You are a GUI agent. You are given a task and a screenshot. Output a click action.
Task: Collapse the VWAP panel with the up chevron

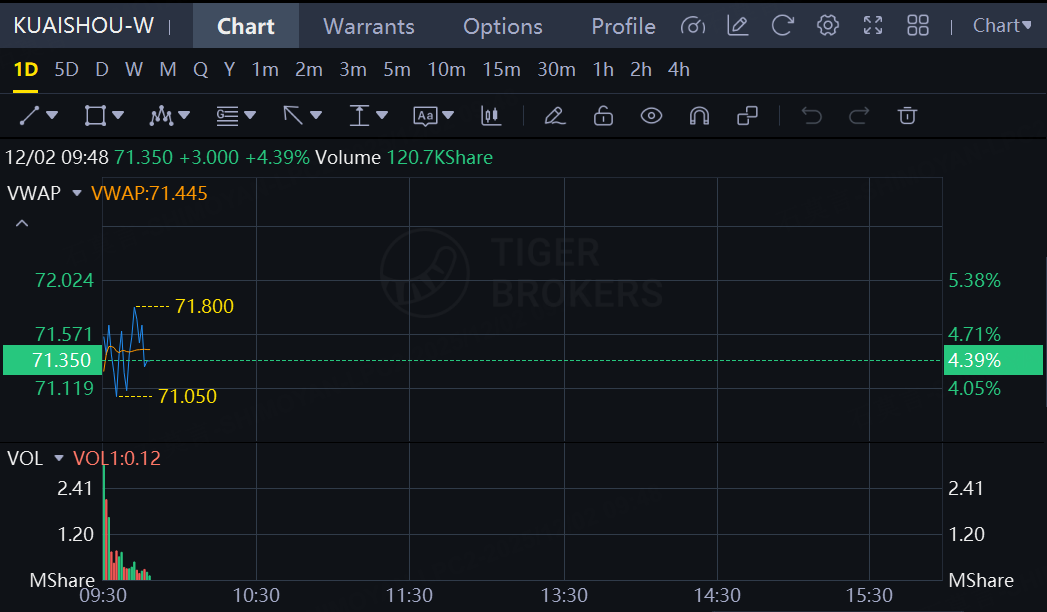pyautogui.click(x=22, y=223)
